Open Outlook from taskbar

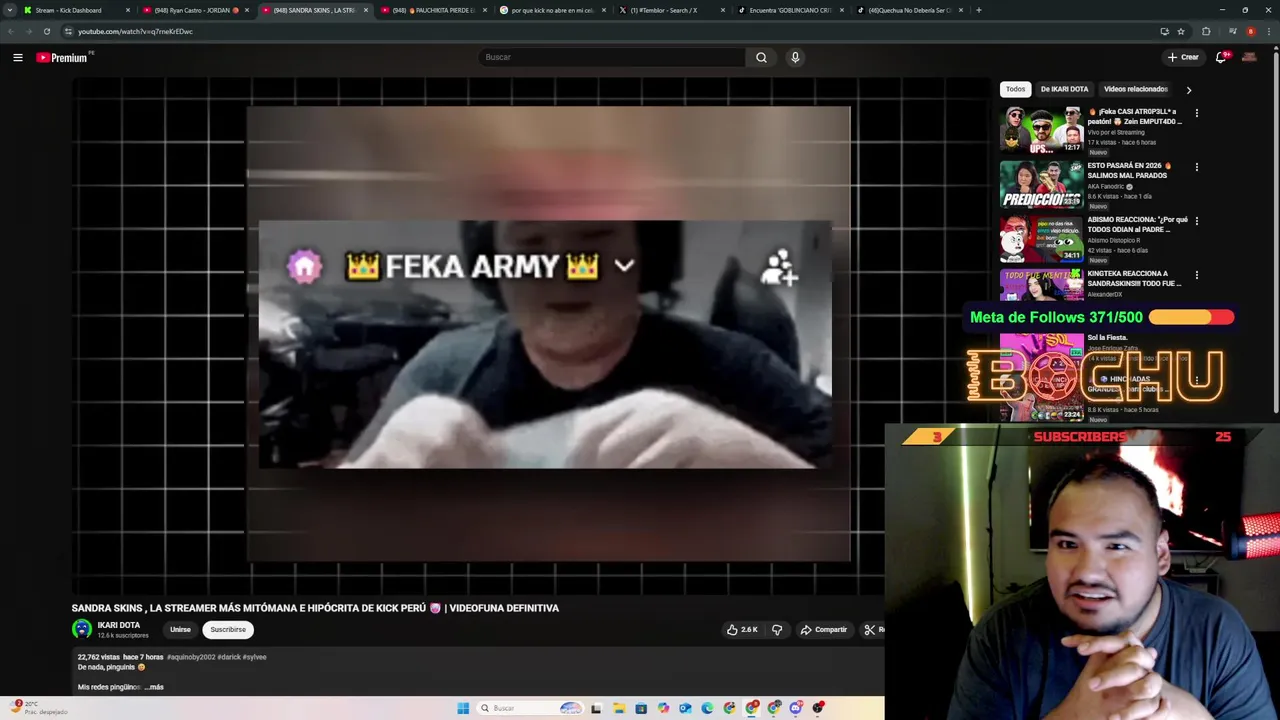coord(685,708)
